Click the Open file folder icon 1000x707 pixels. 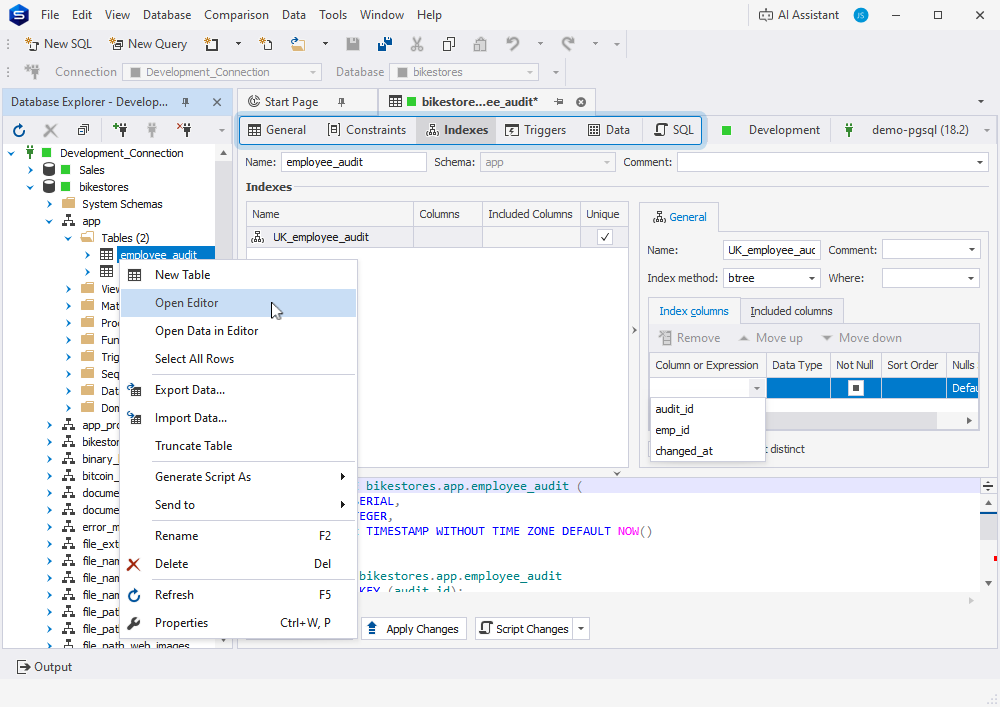click(x=298, y=44)
